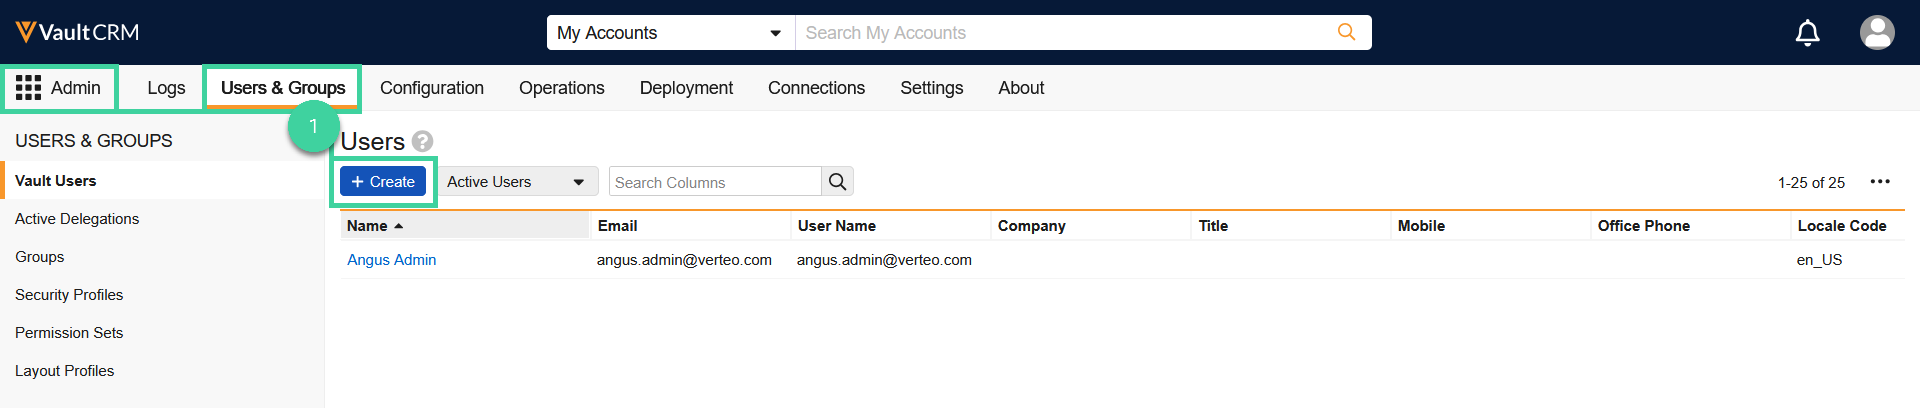This screenshot has width=1920, height=408.
Task: Select Security Profiles in the sidebar
Action: coord(69,295)
